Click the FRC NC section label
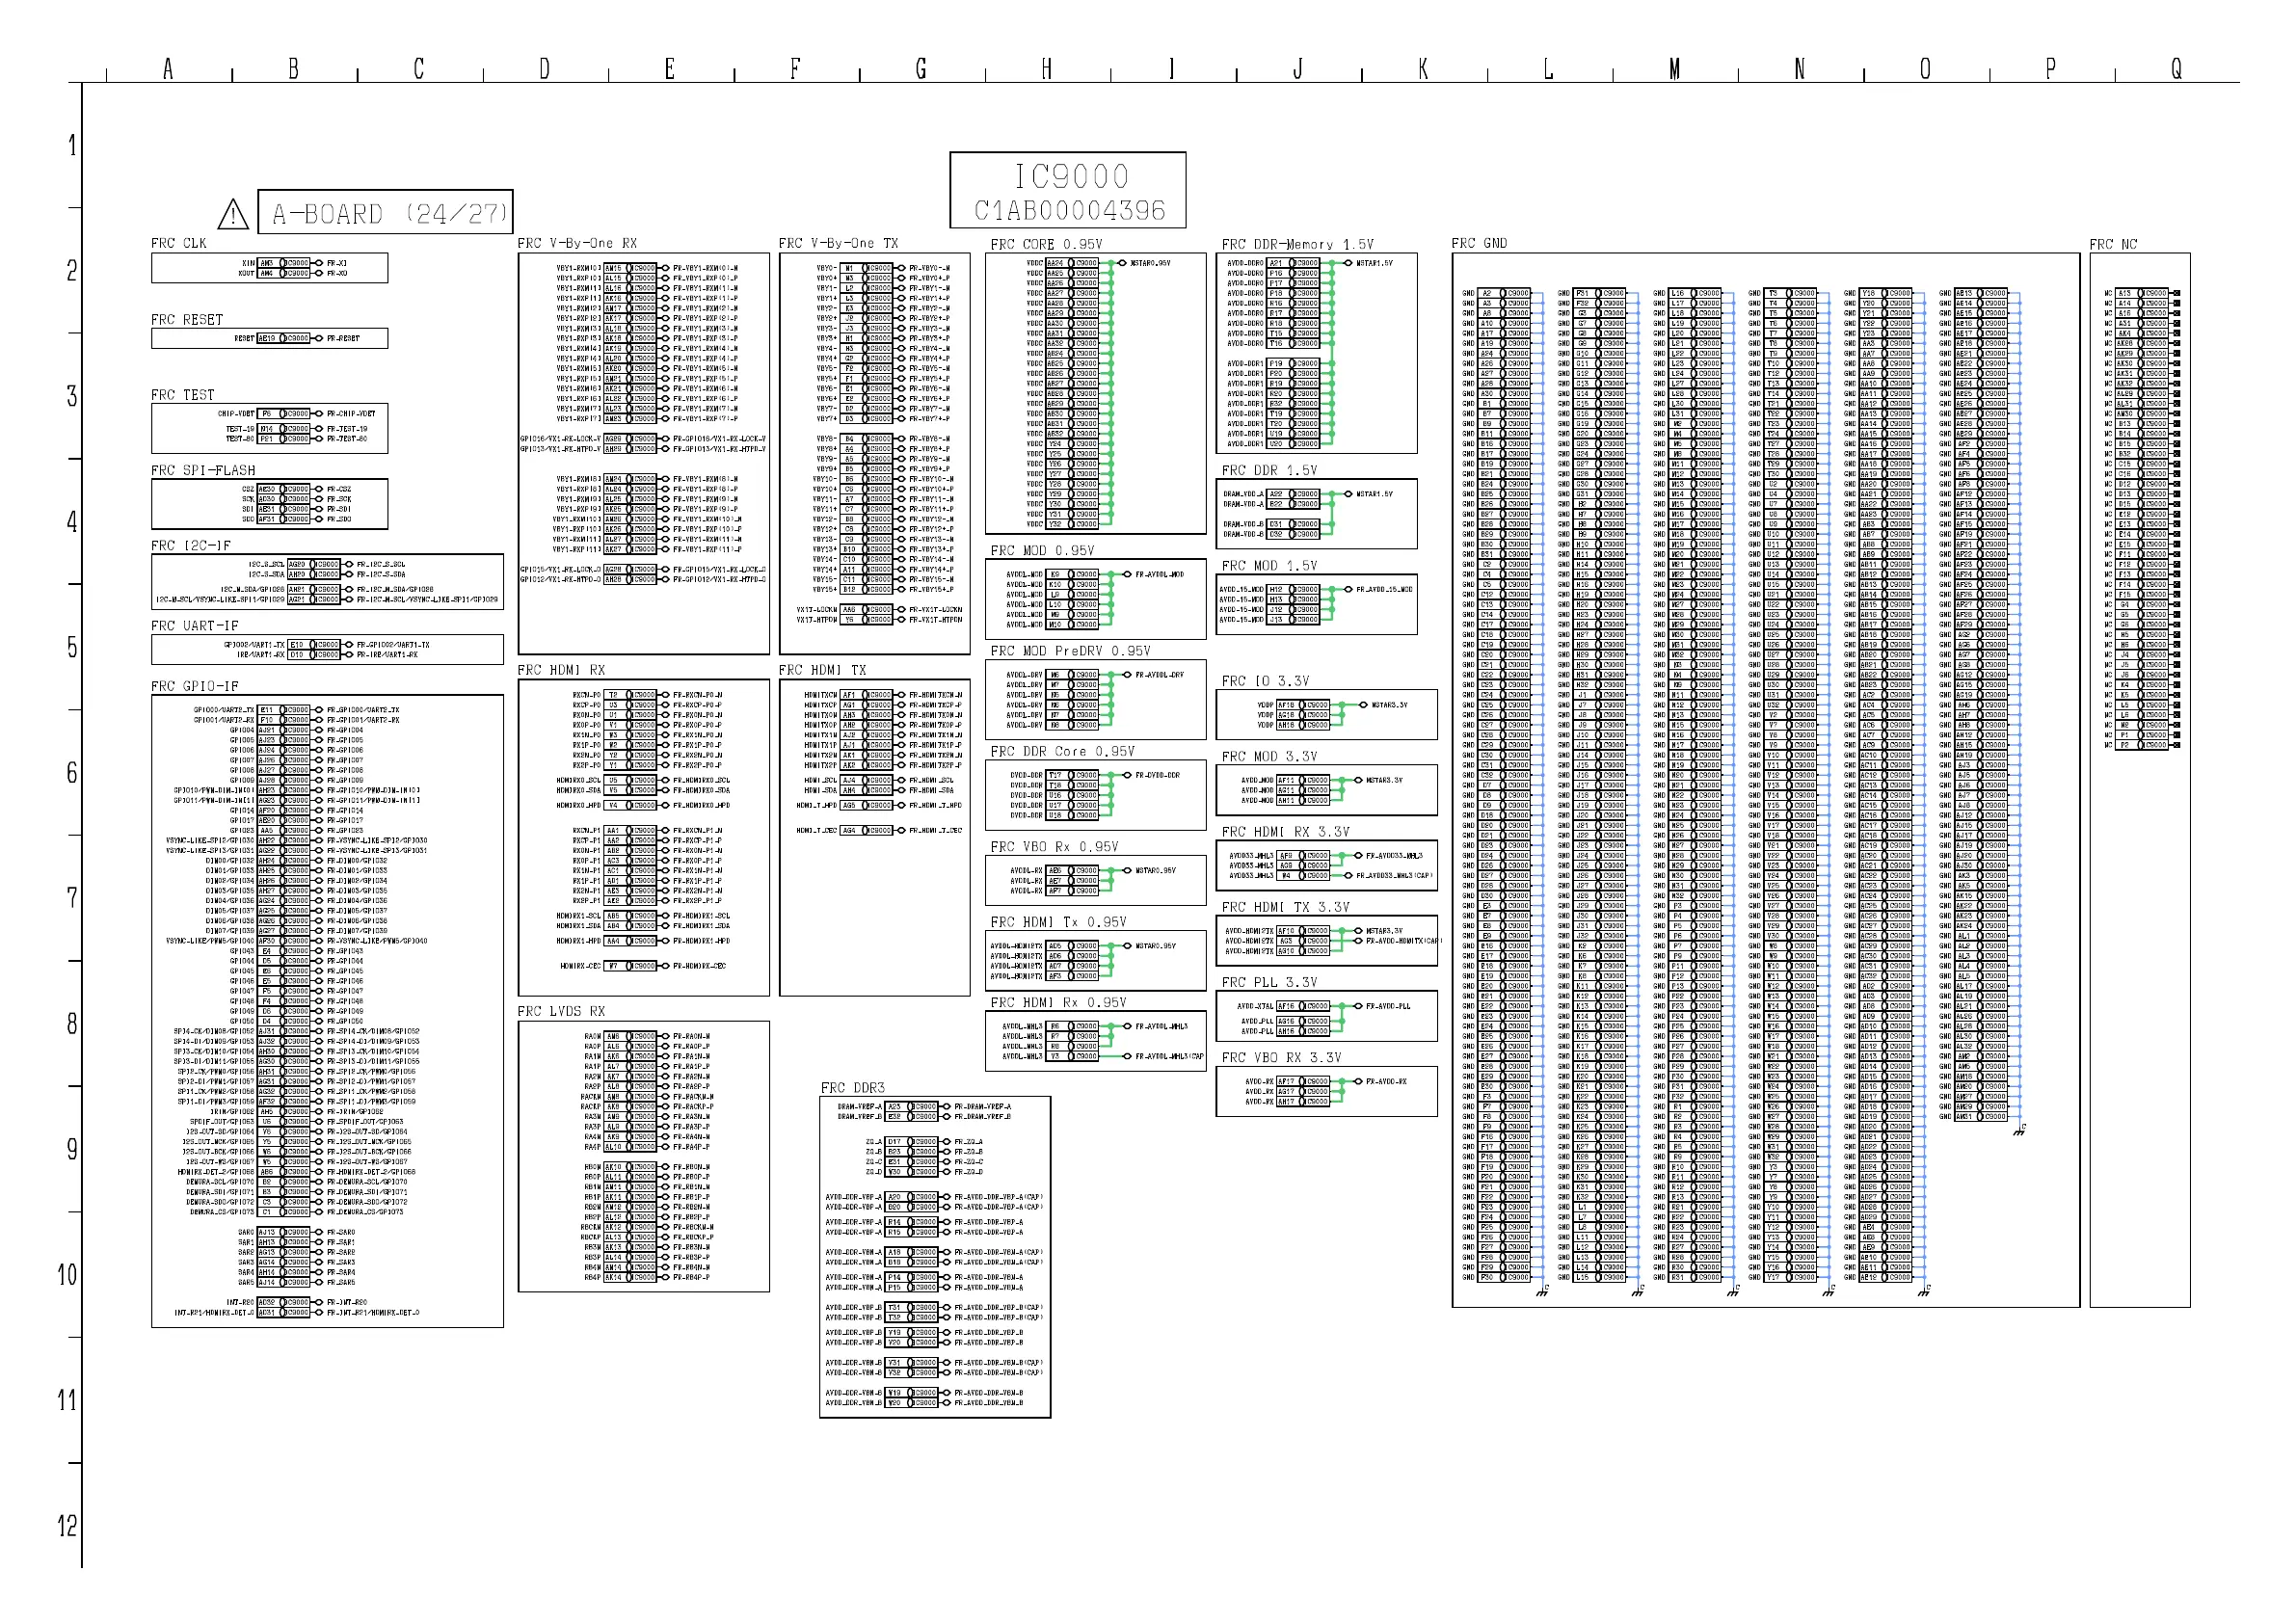The image size is (2296, 1623). point(2113,244)
